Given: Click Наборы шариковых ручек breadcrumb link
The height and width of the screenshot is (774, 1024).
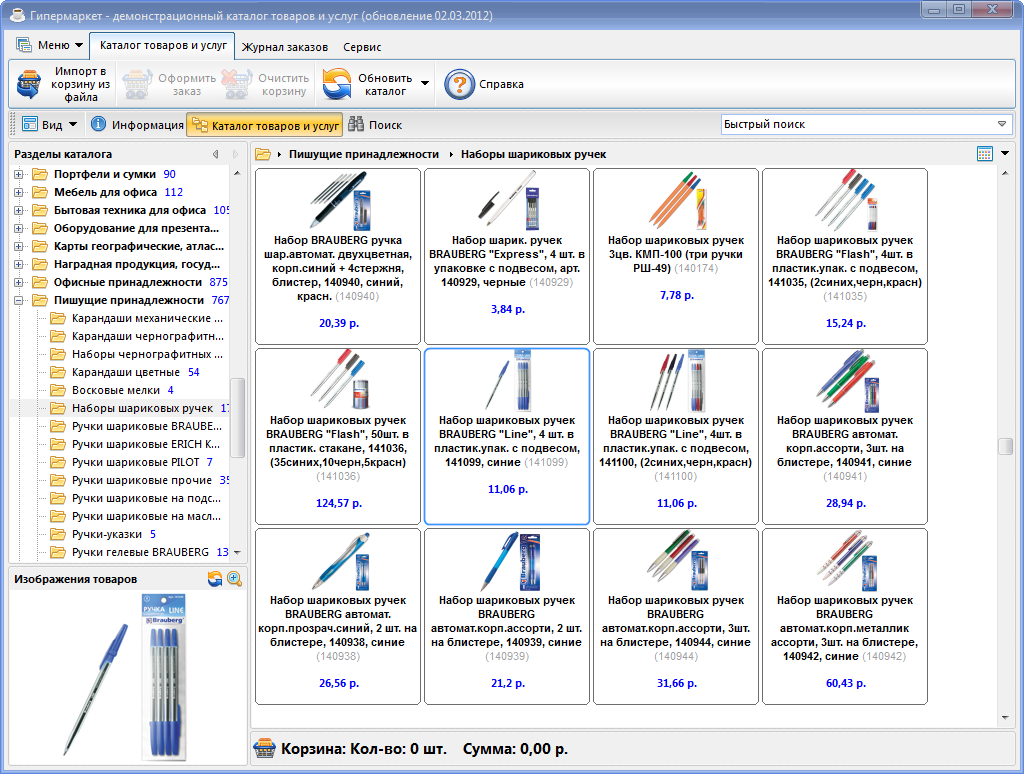Looking at the screenshot, I should click(534, 154).
